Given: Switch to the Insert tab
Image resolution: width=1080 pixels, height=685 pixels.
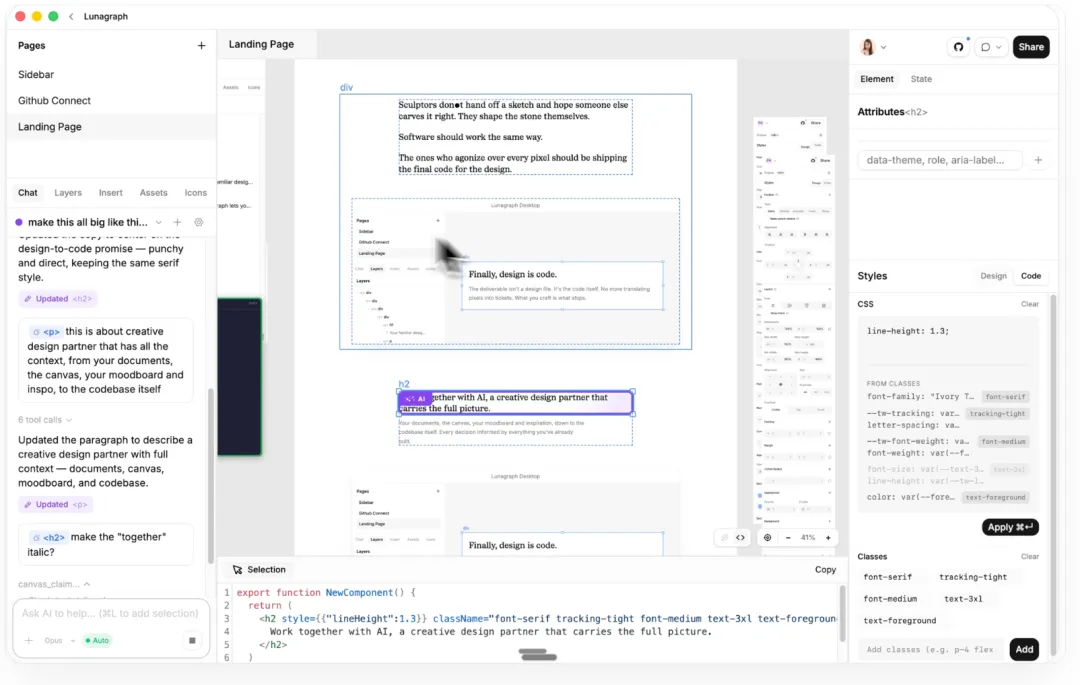Looking at the screenshot, I should point(110,193).
